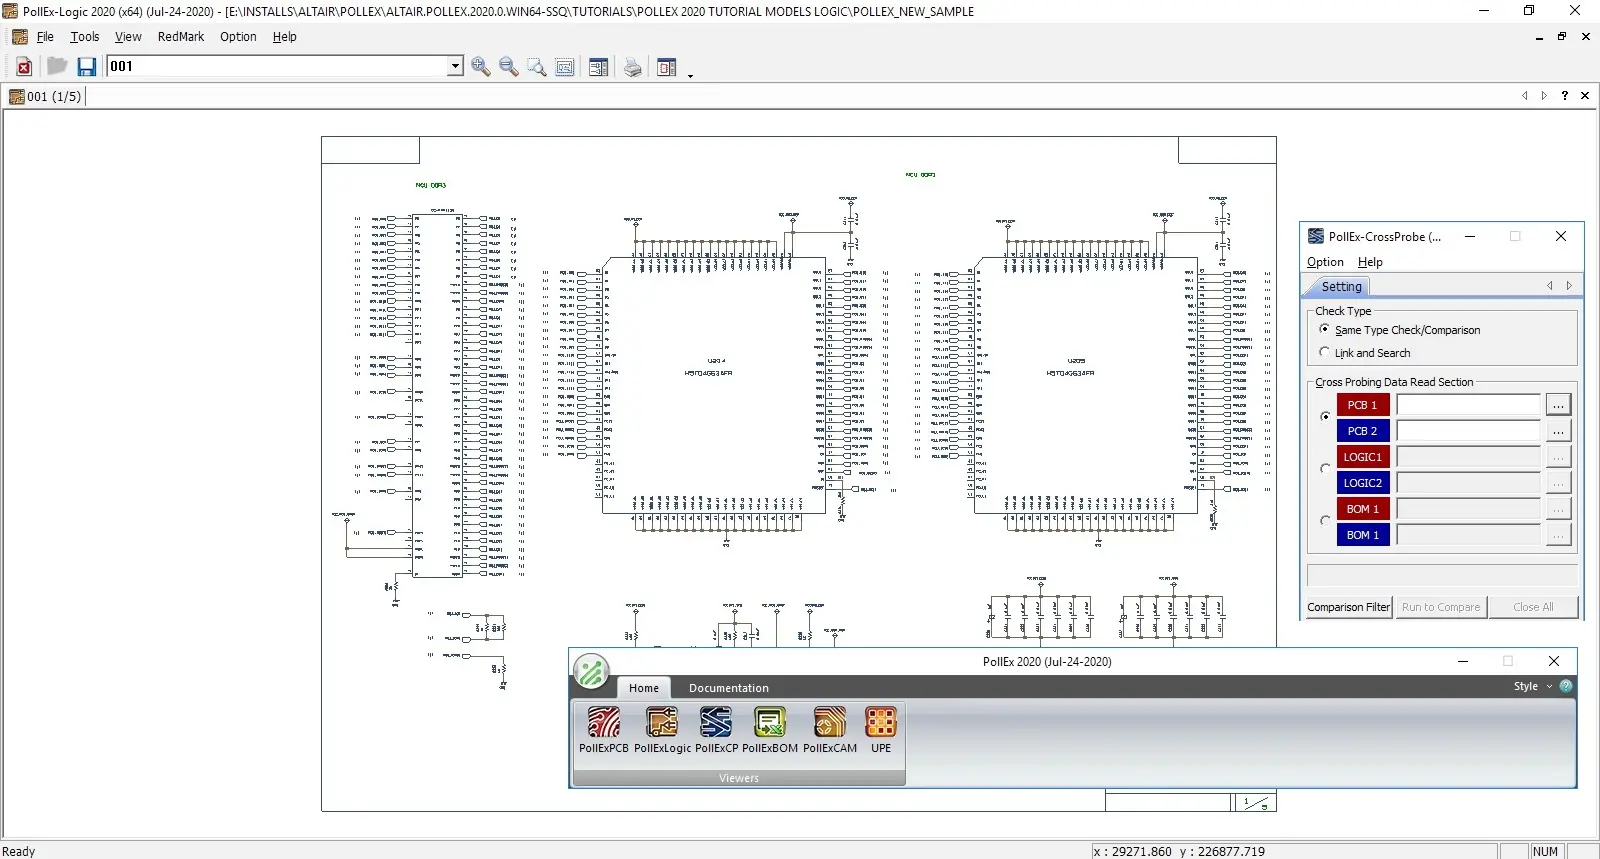Go to next sheet tab with right arrow

pos(1544,96)
